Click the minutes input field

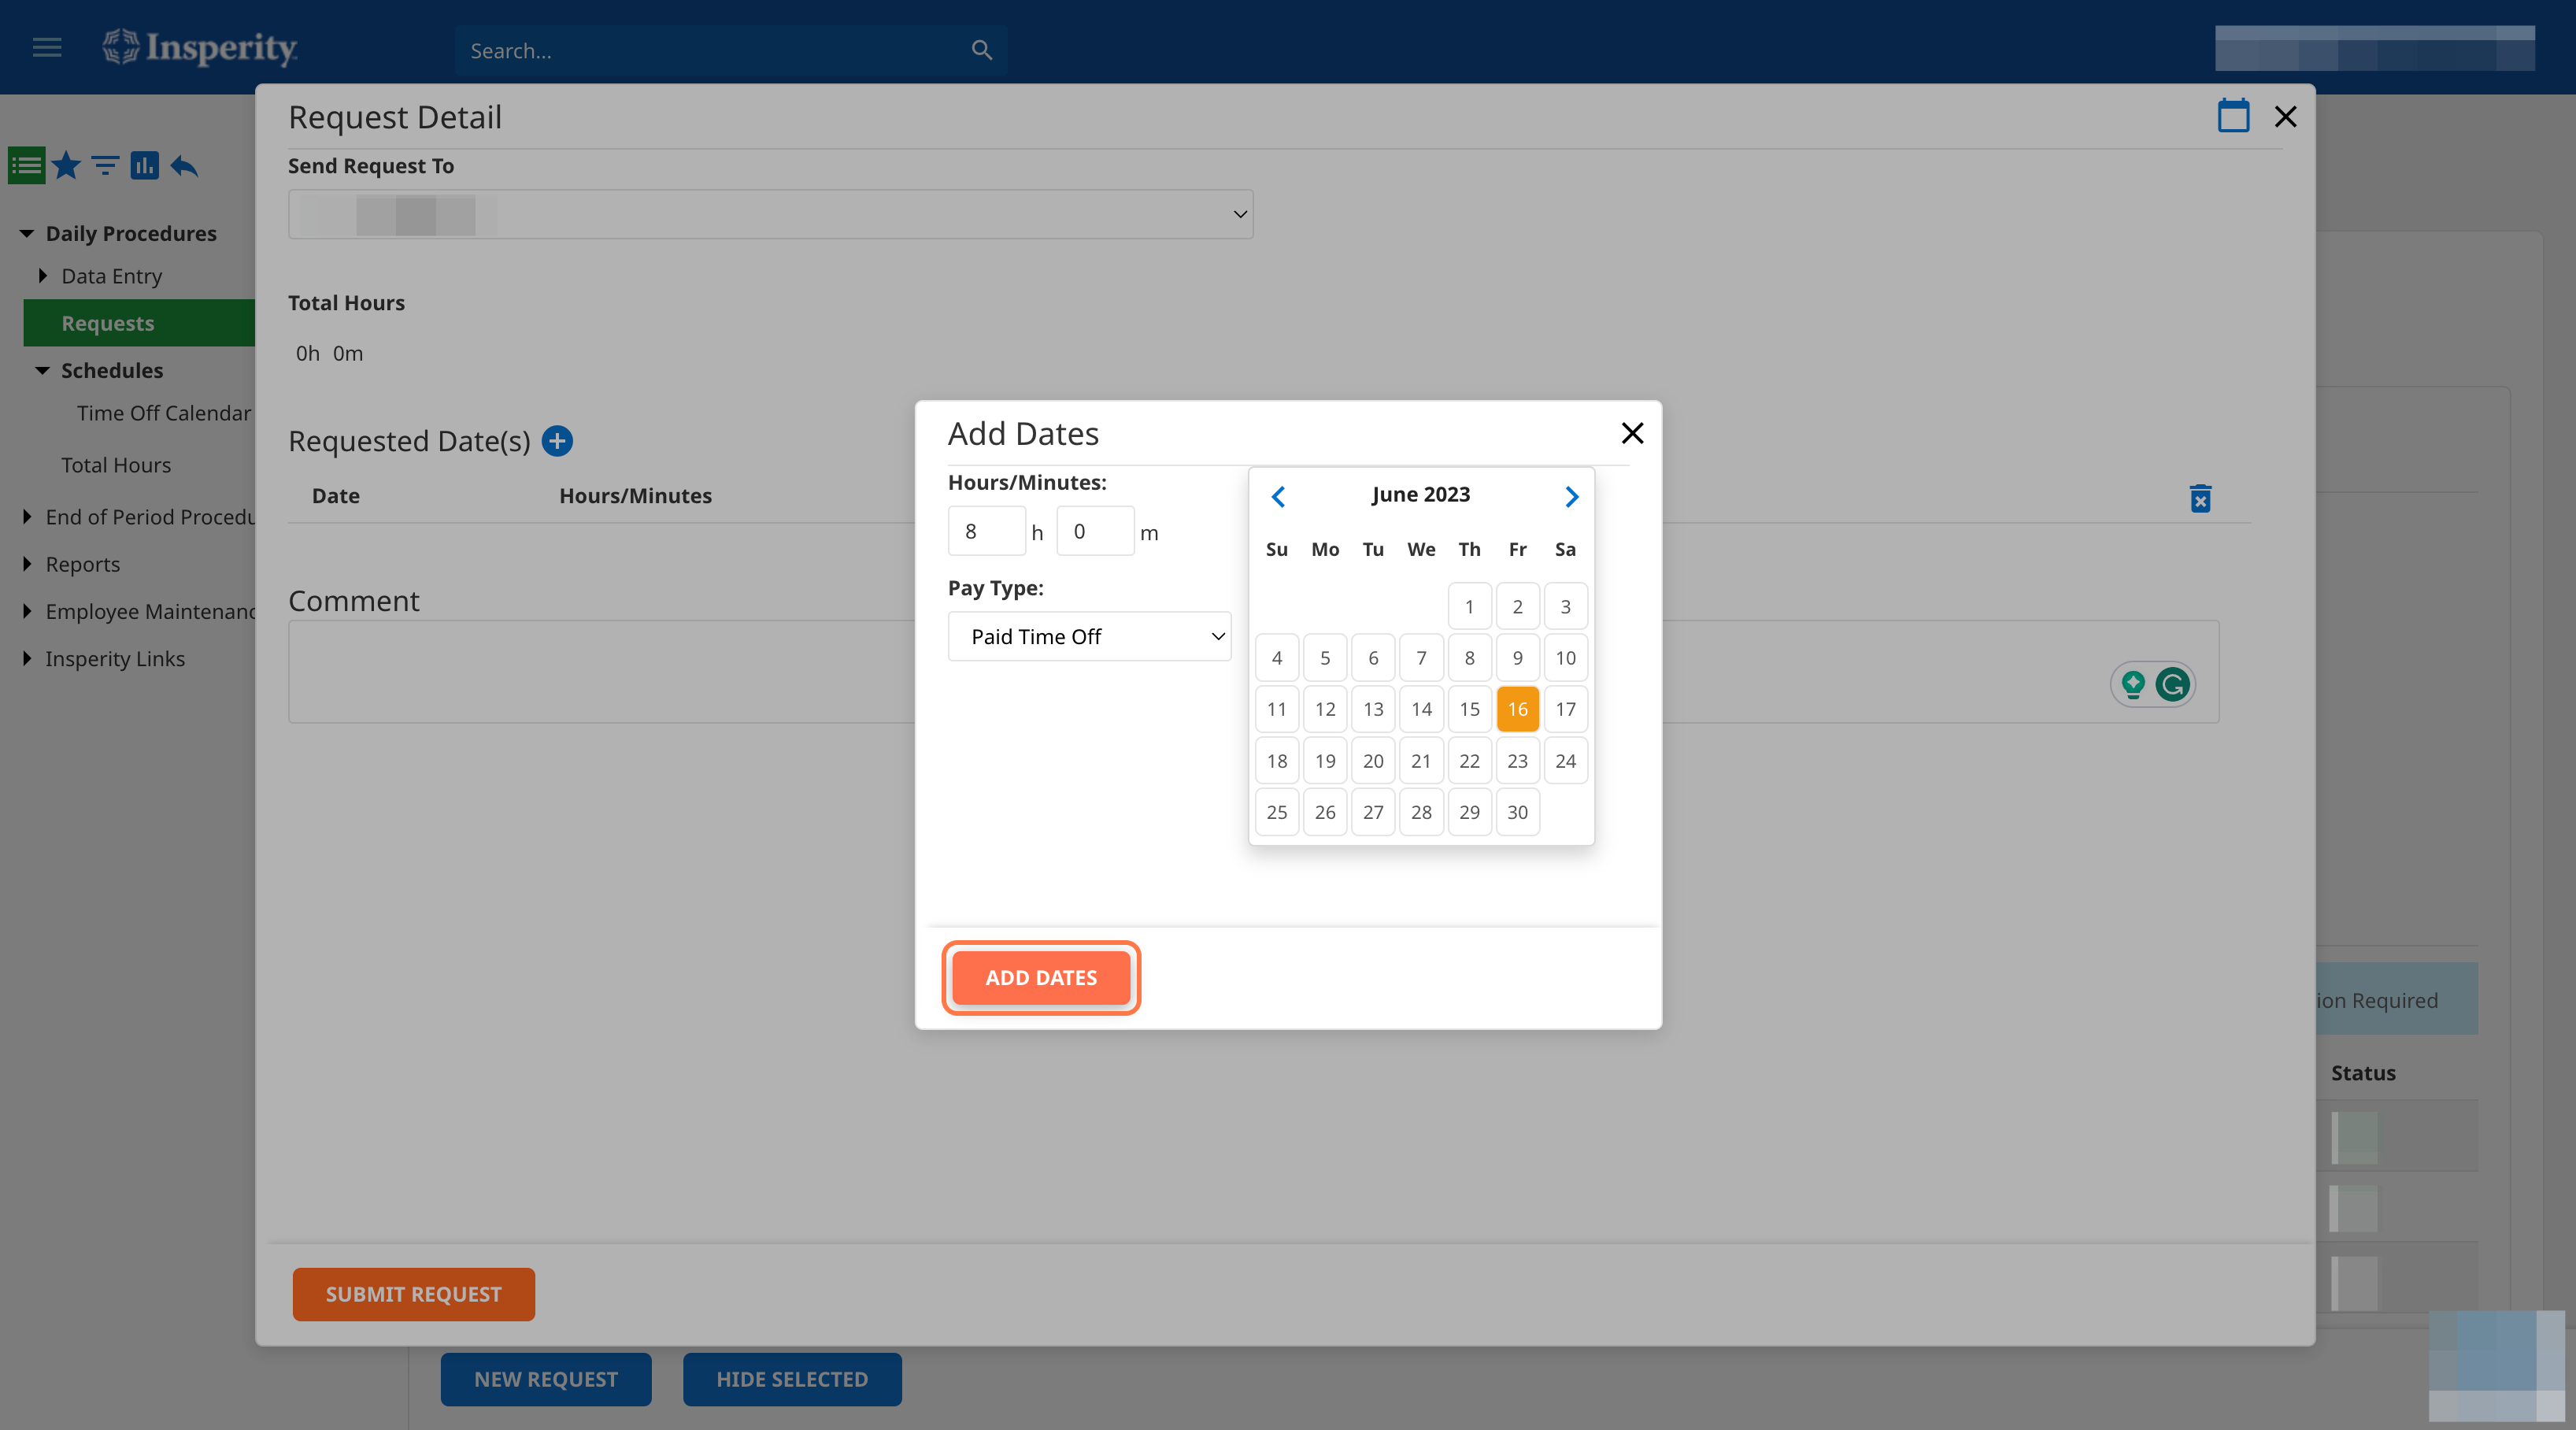(1095, 531)
